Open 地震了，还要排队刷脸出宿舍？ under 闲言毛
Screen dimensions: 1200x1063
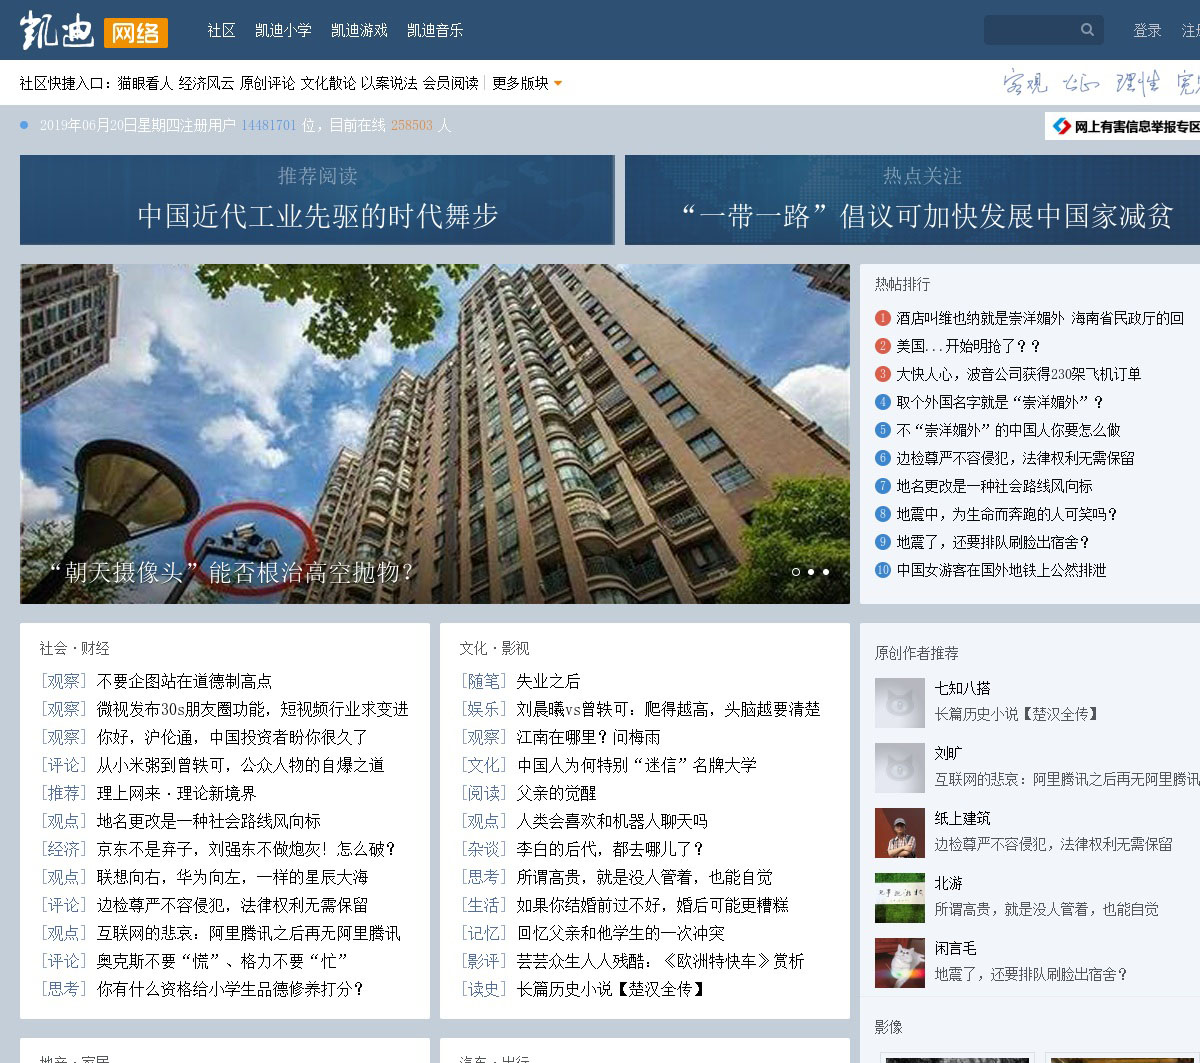1031,974
